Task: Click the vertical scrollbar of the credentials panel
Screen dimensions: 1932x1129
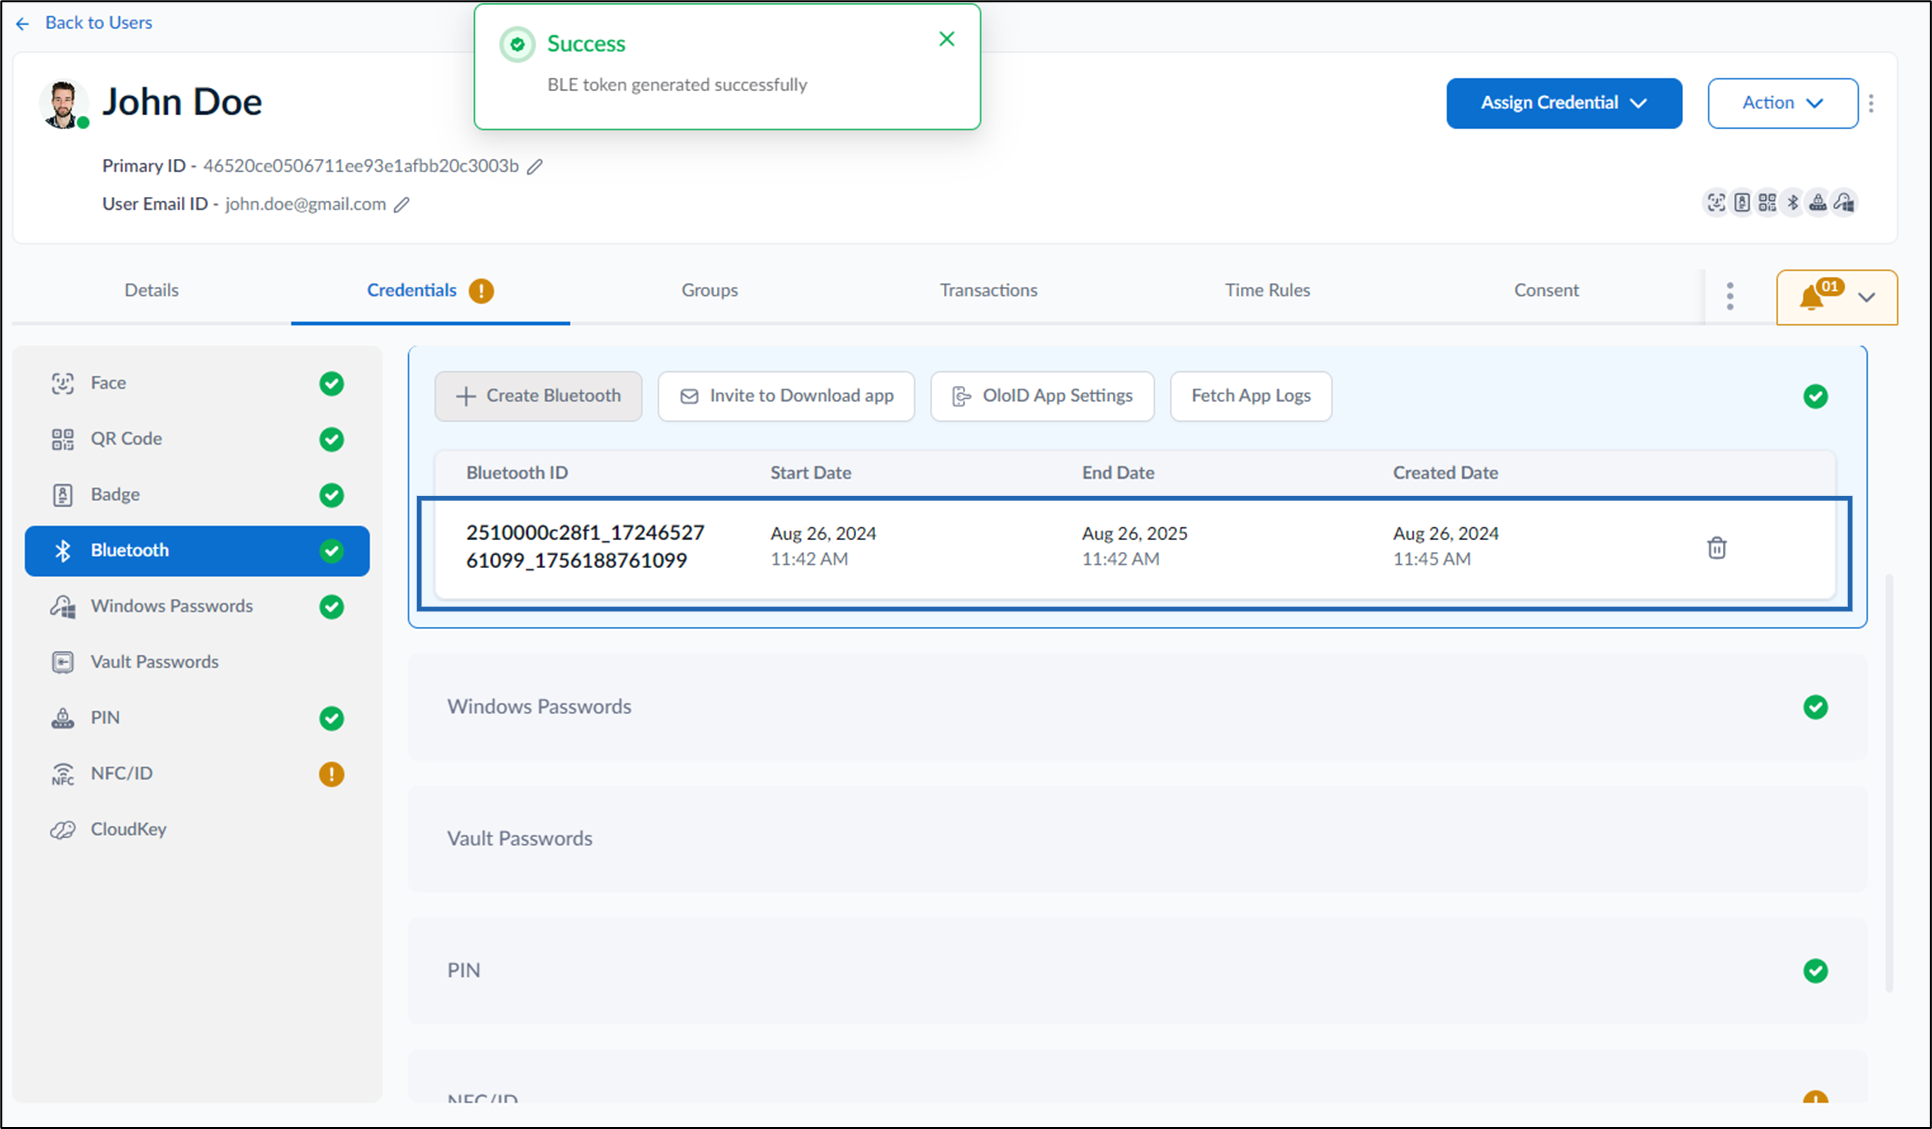Action: click(x=1889, y=782)
